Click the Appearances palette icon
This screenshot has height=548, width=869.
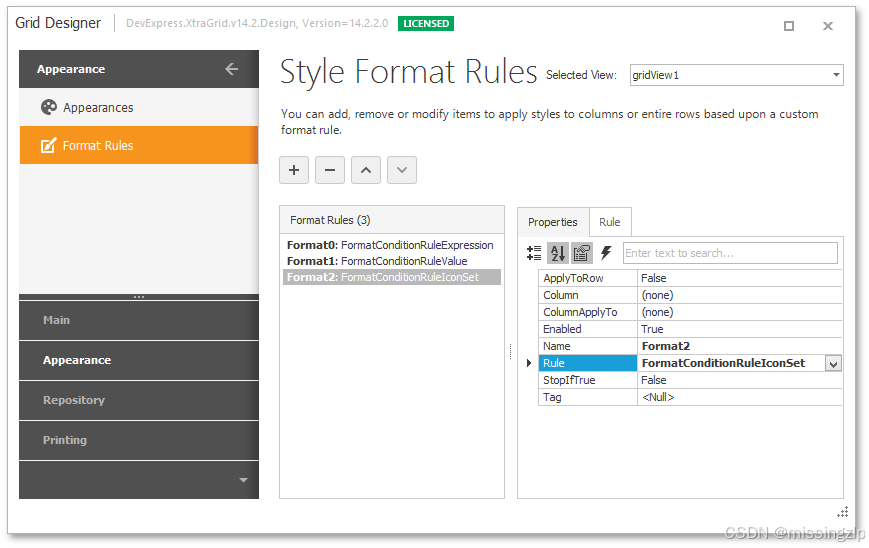49,107
